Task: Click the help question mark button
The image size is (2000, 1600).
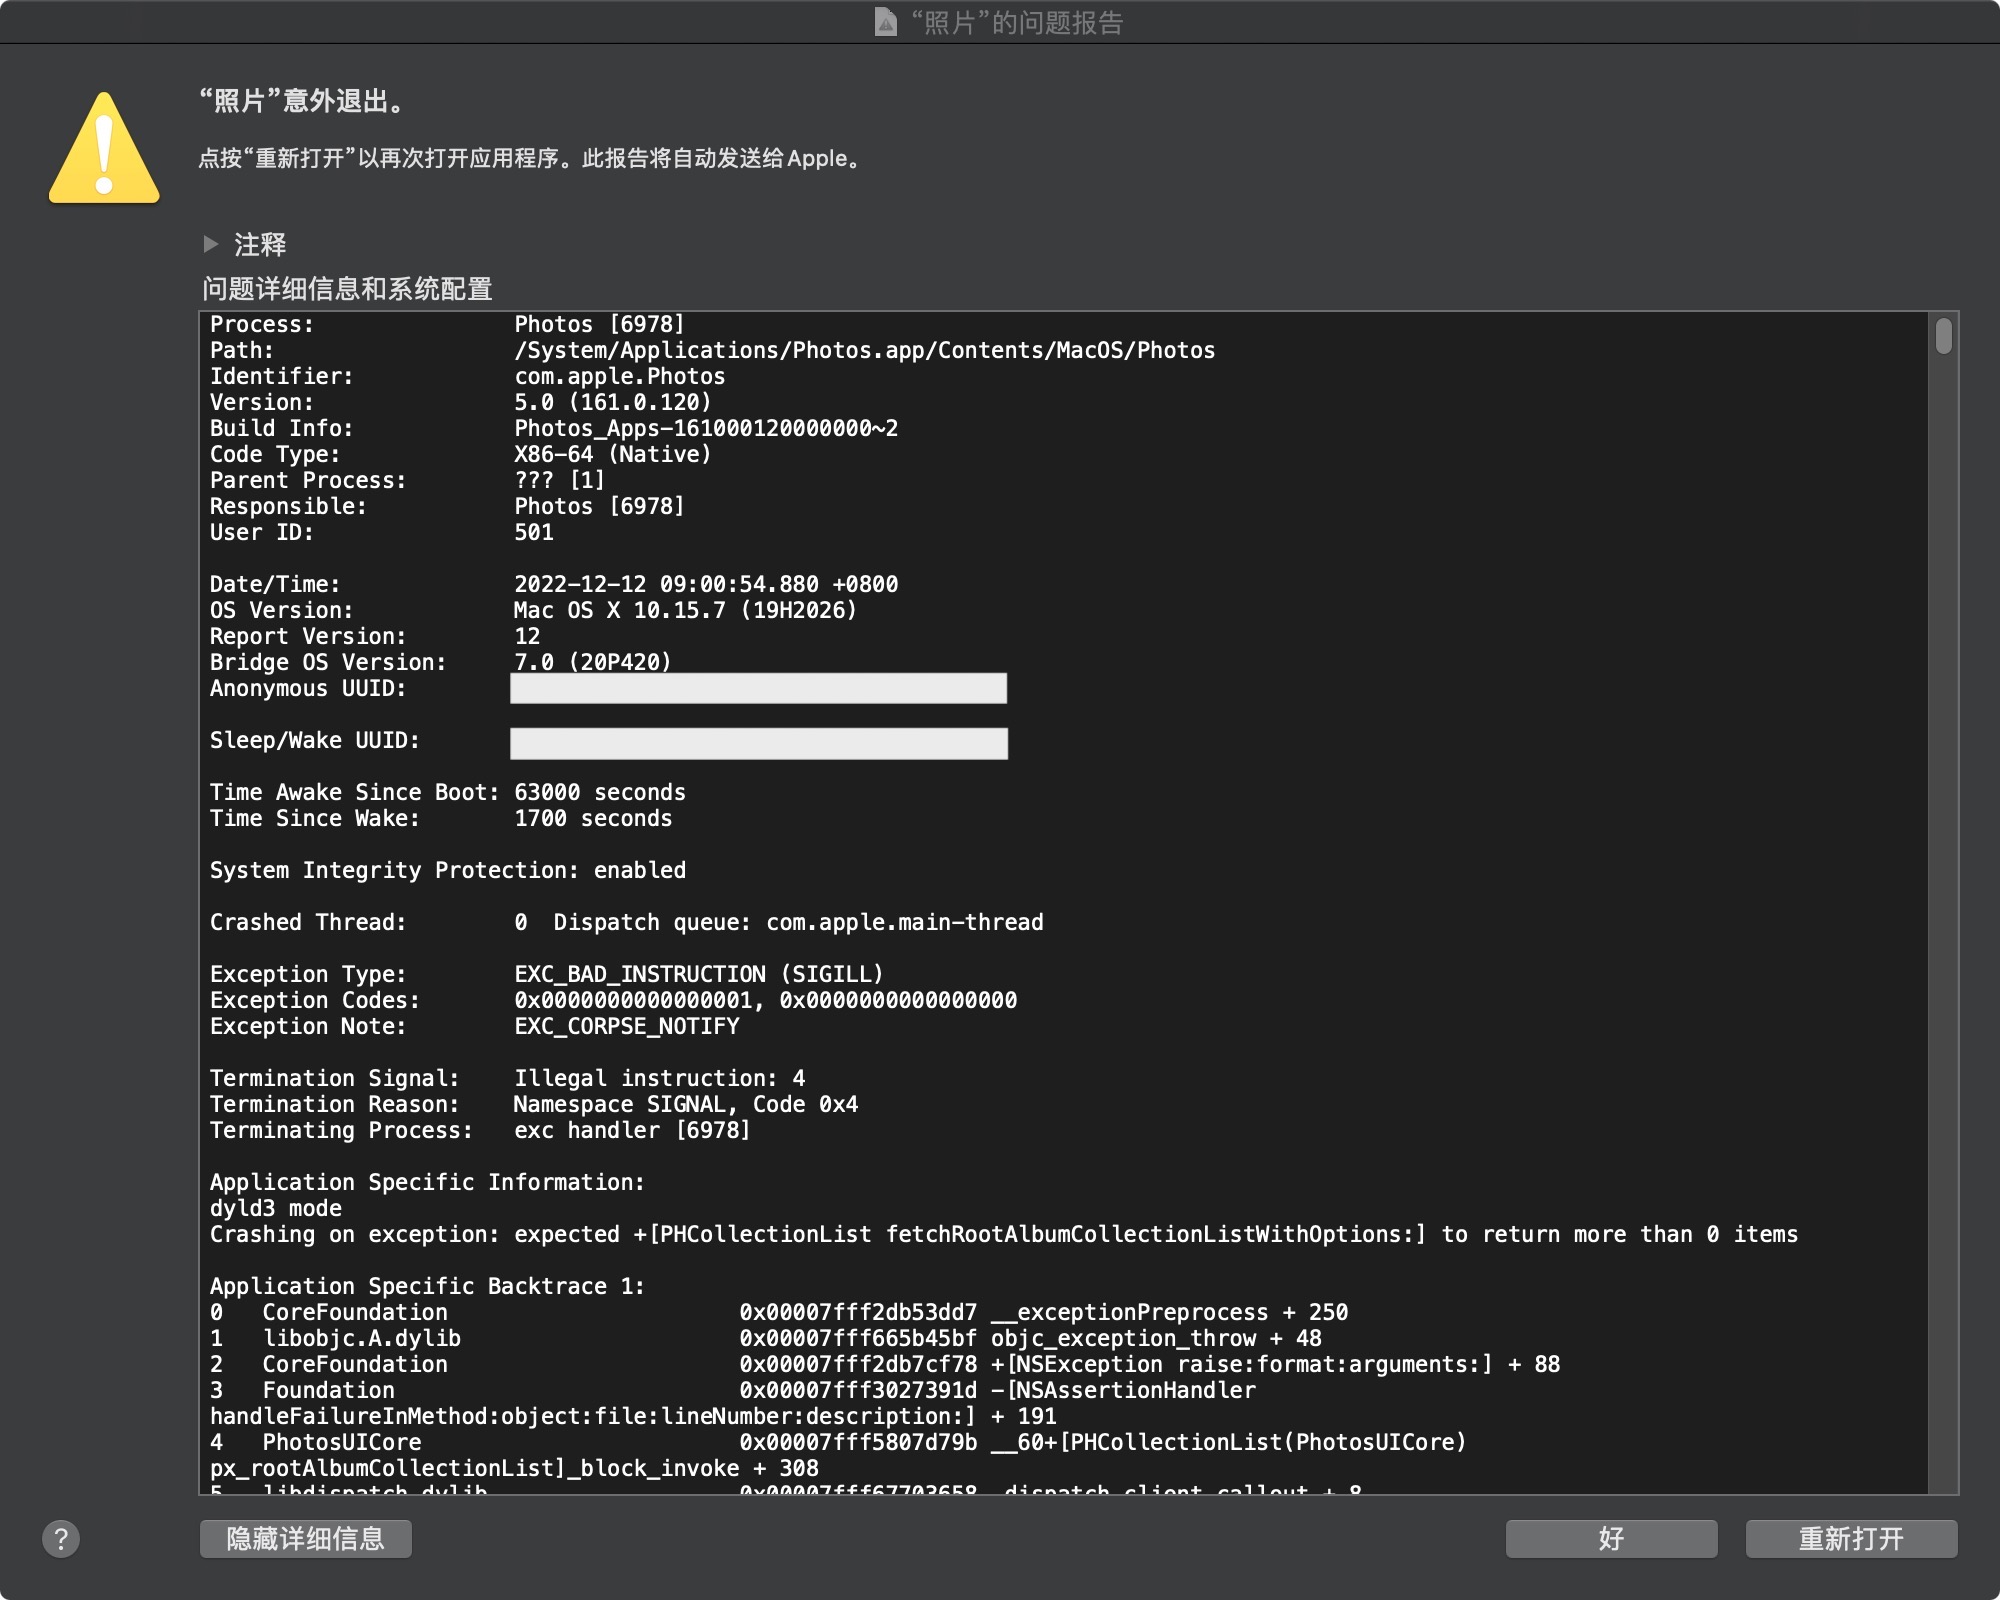Action: click(x=61, y=1538)
